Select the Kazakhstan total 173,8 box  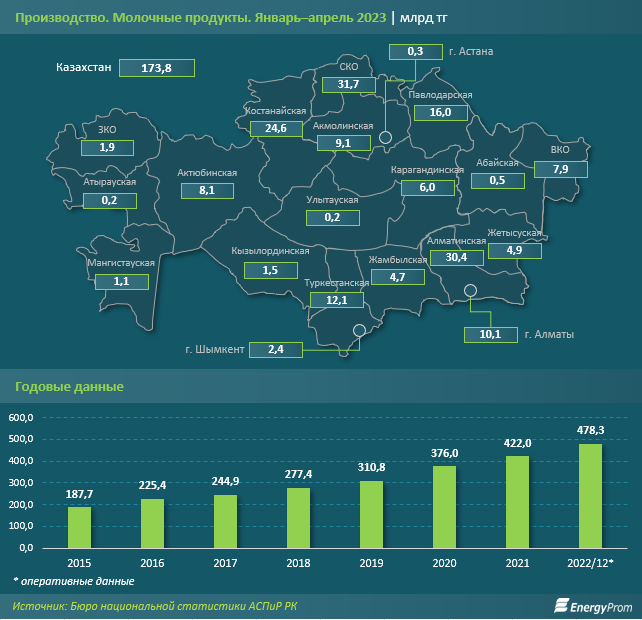coord(157,68)
